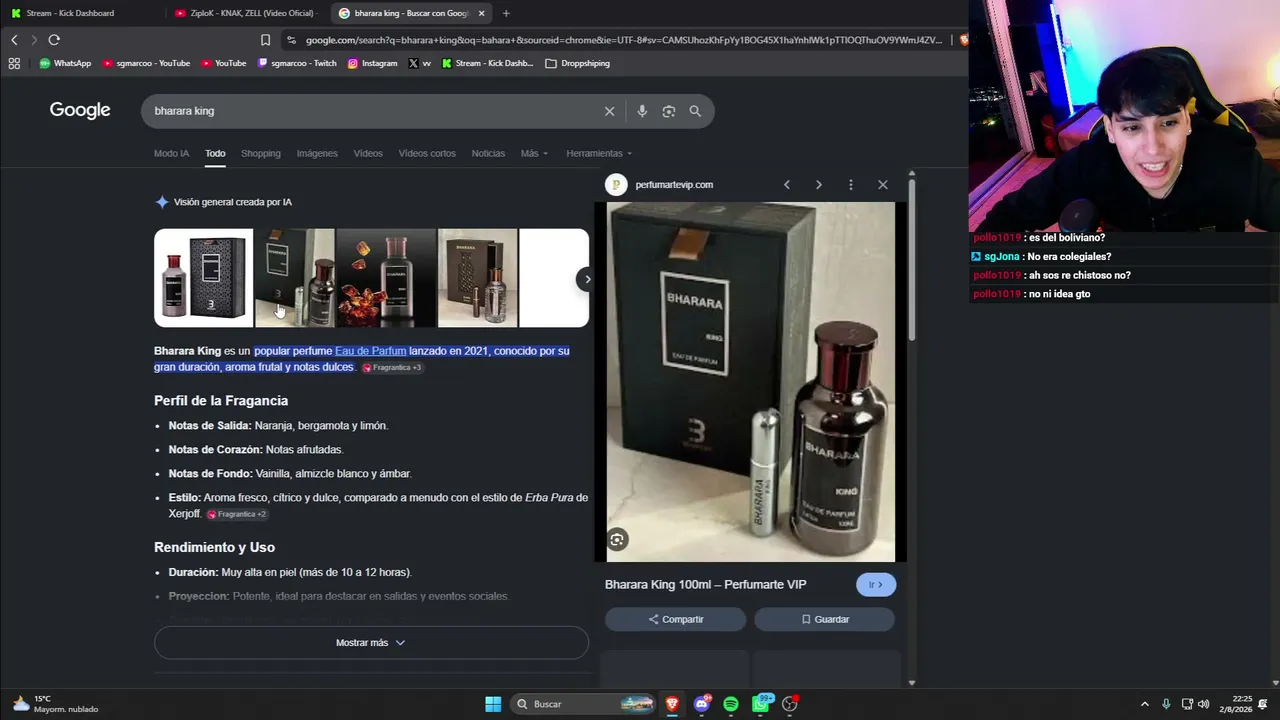The width and height of the screenshot is (1280, 720).
Task: Show next image in preview panel
Action: 818,184
